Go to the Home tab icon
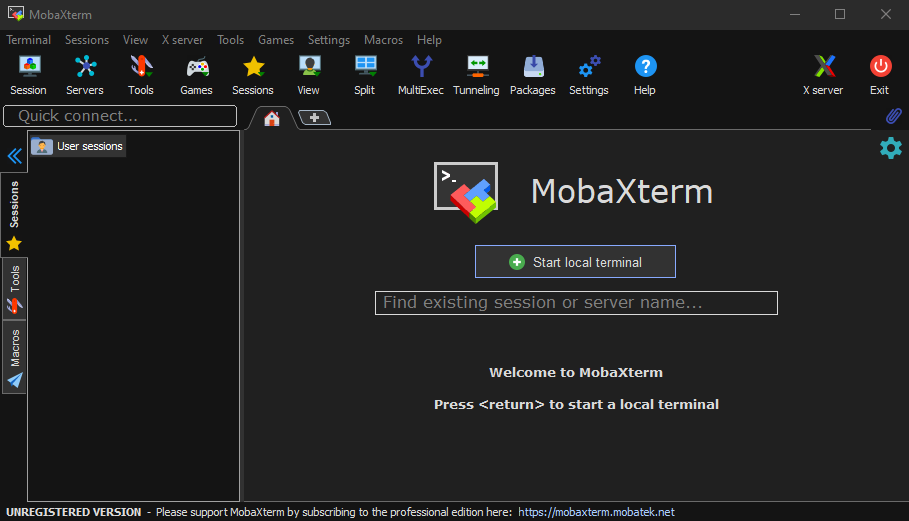 [x=272, y=118]
